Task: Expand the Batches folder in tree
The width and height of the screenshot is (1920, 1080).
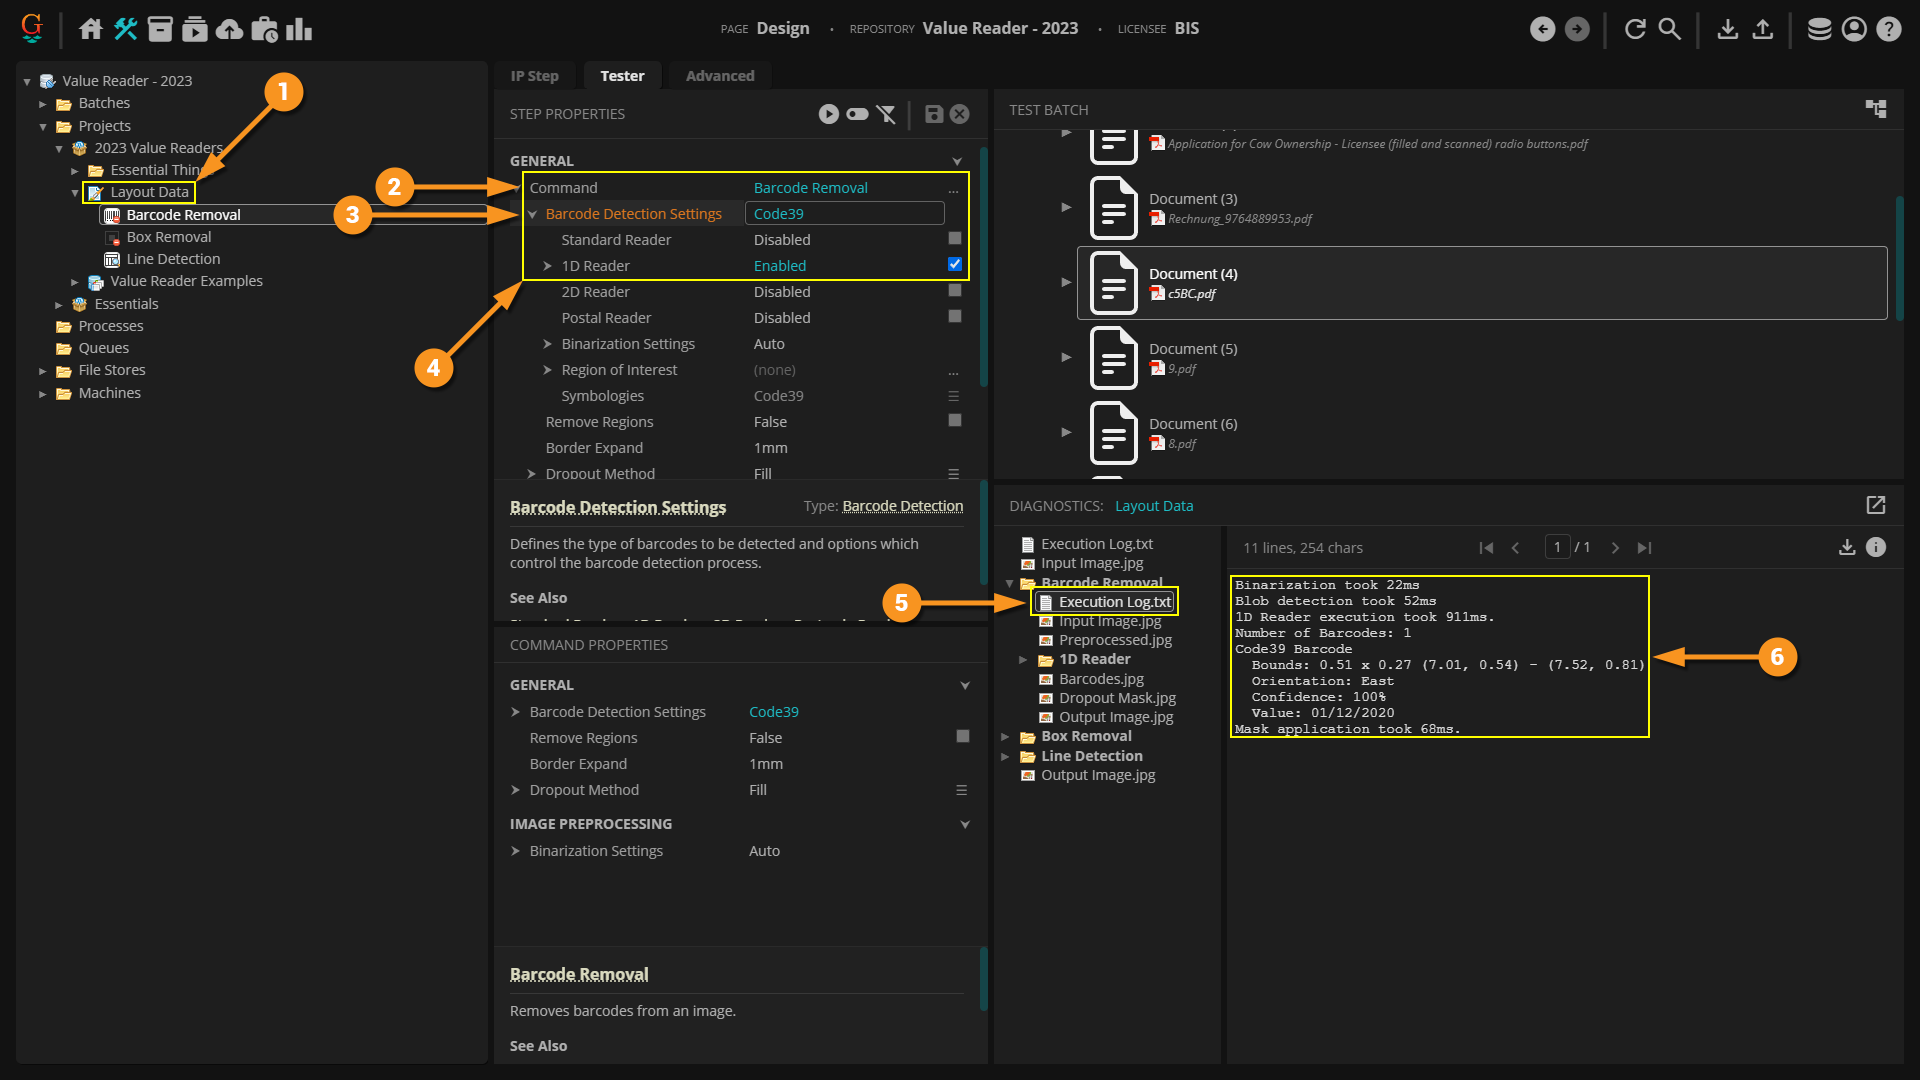Action: (43, 103)
